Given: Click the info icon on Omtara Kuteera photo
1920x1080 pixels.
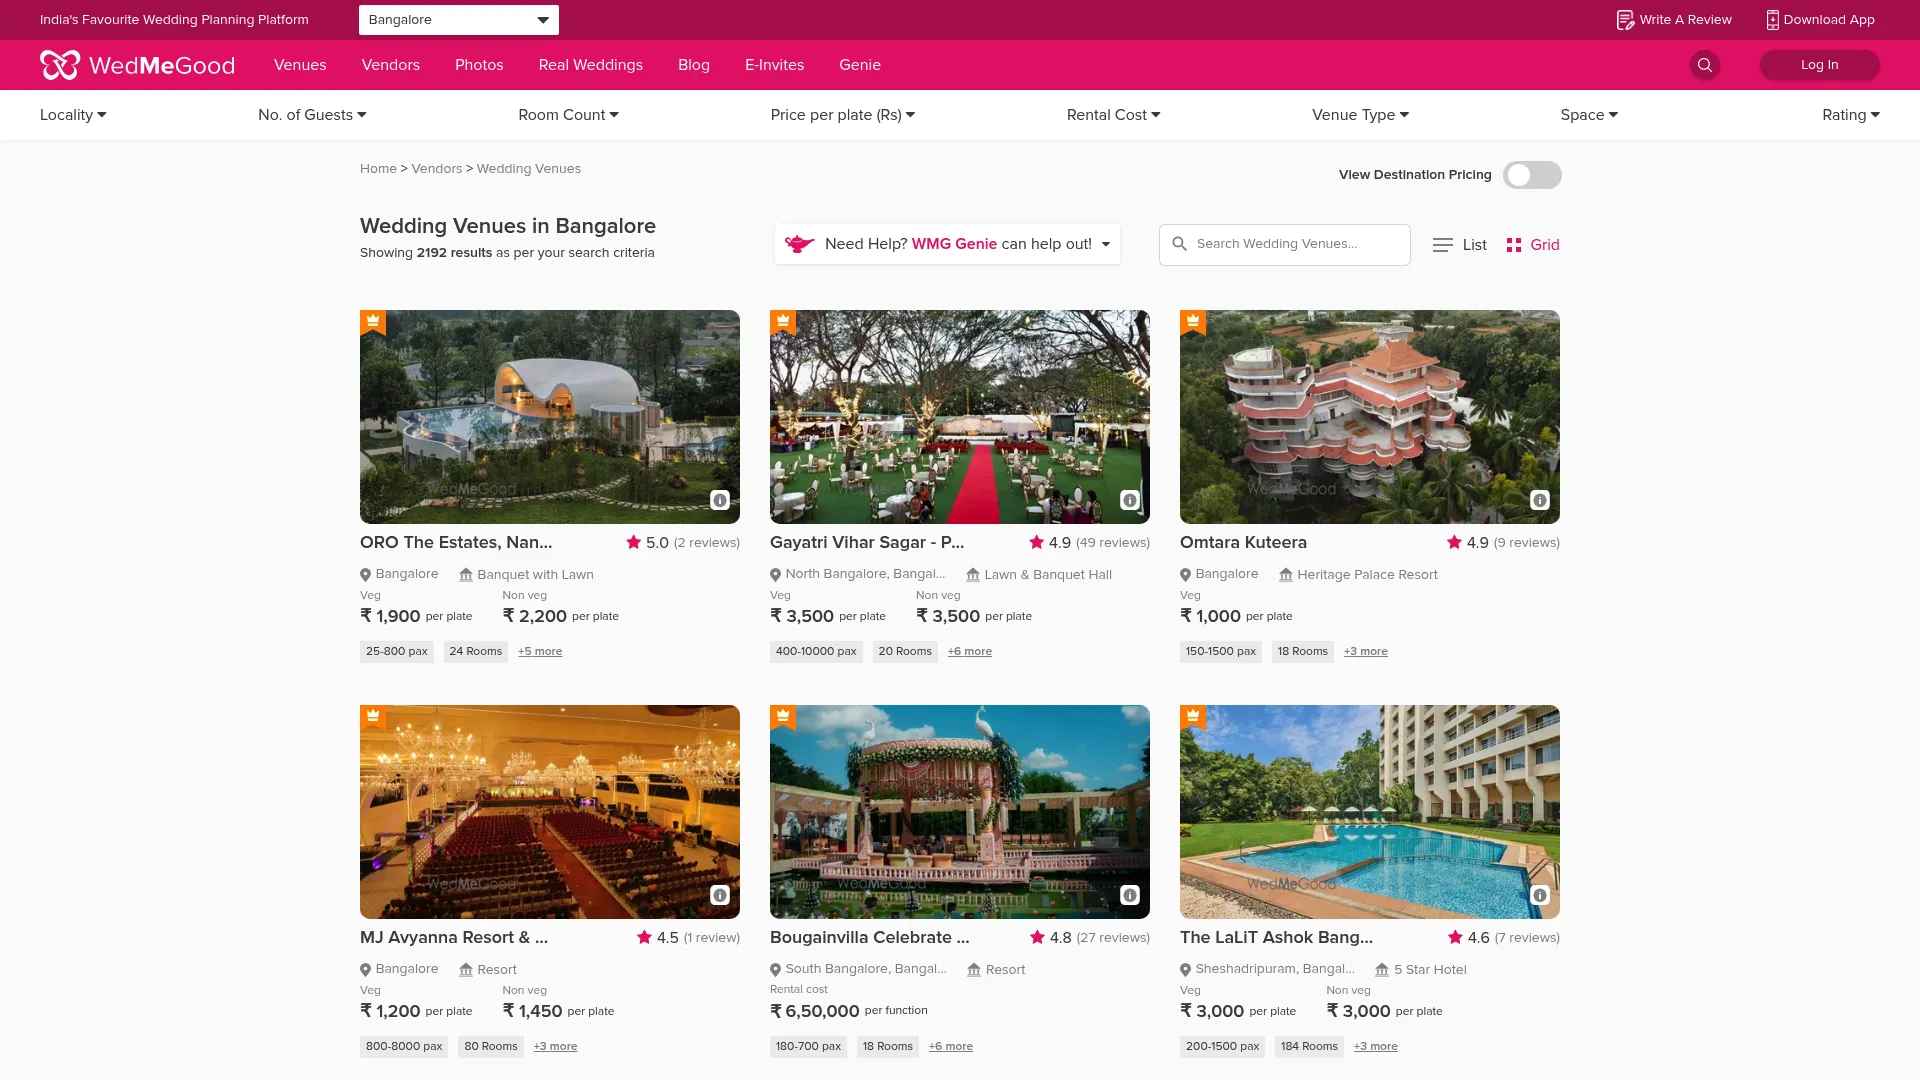Looking at the screenshot, I should (x=1539, y=500).
